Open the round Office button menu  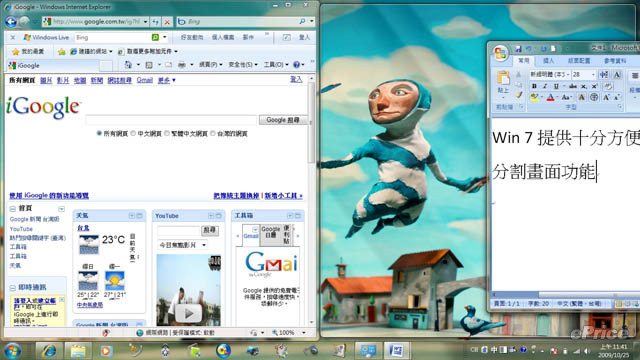[x=500, y=53]
